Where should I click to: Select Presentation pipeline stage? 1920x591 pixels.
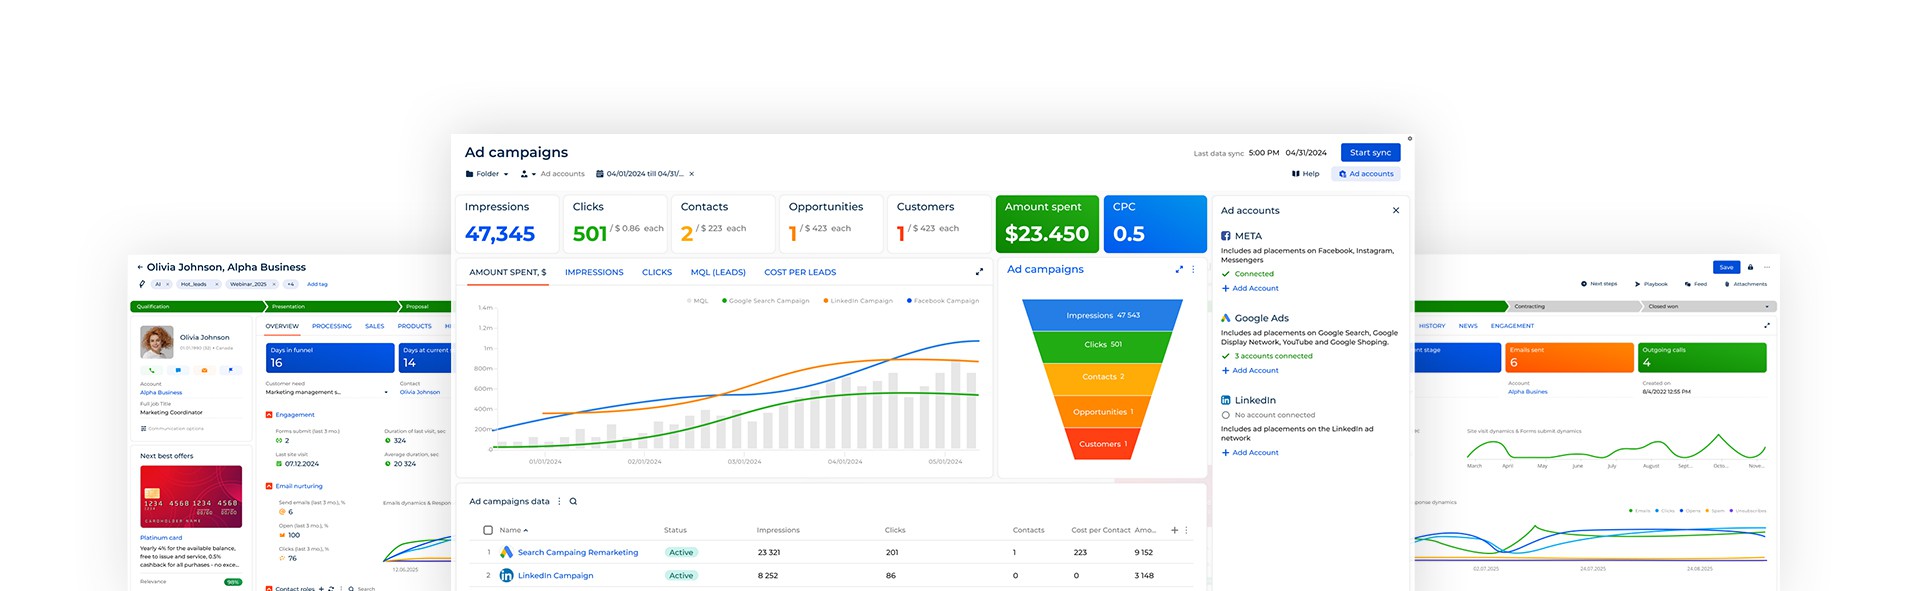pos(332,307)
